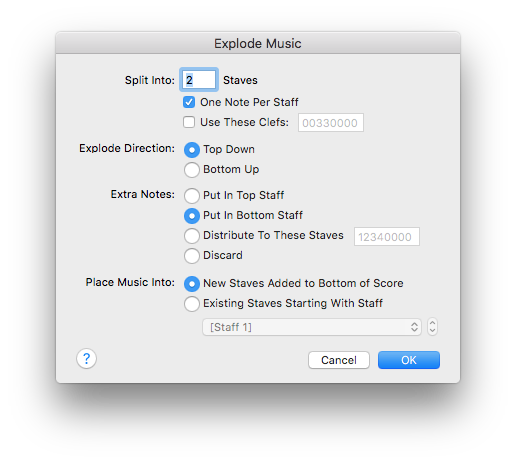516x463 pixels.
Task: Click the Explode Music title bar
Action: (x=258, y=43)
